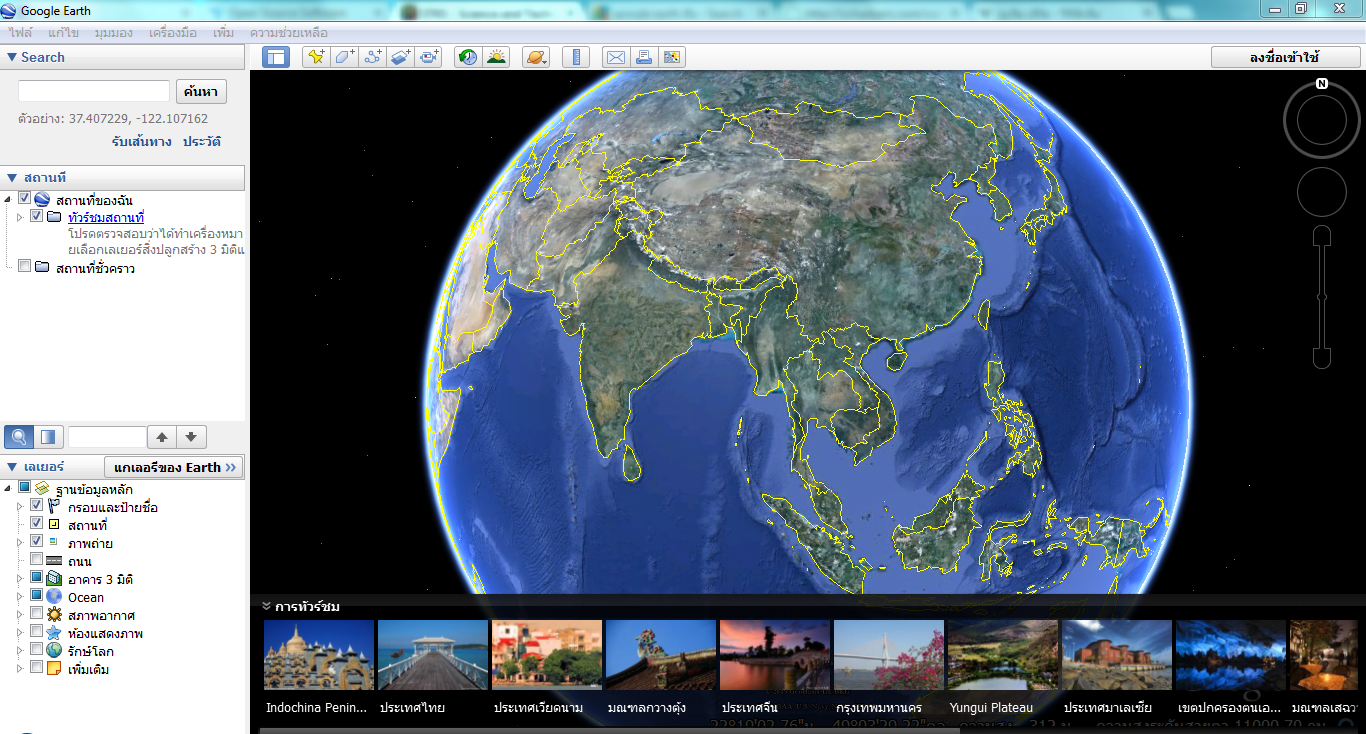Click the ประเทศไทย tour thumbnail
Viewport: 1366px width, 734px height.
tap(433, 655)
